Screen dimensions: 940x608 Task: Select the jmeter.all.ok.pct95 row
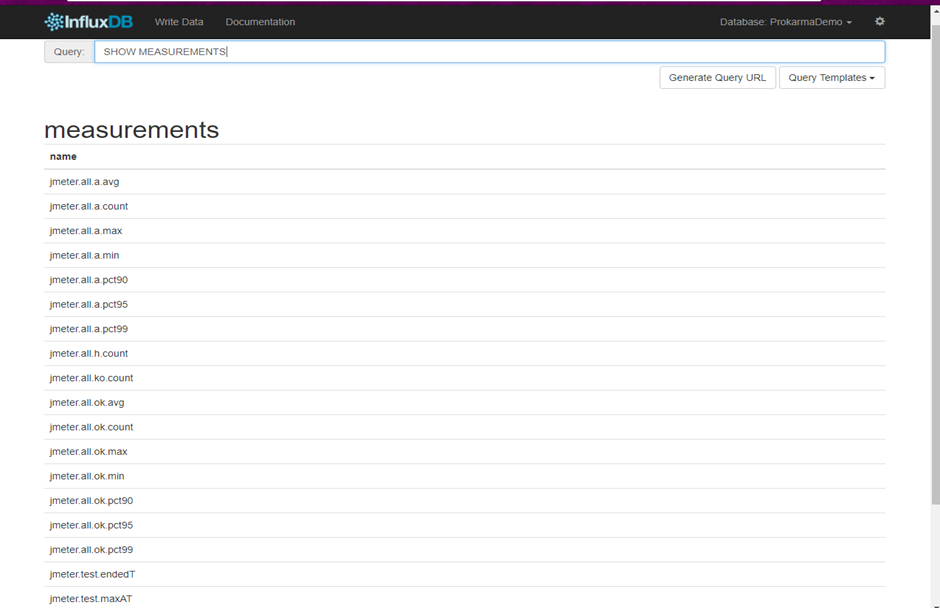(465, 526)
